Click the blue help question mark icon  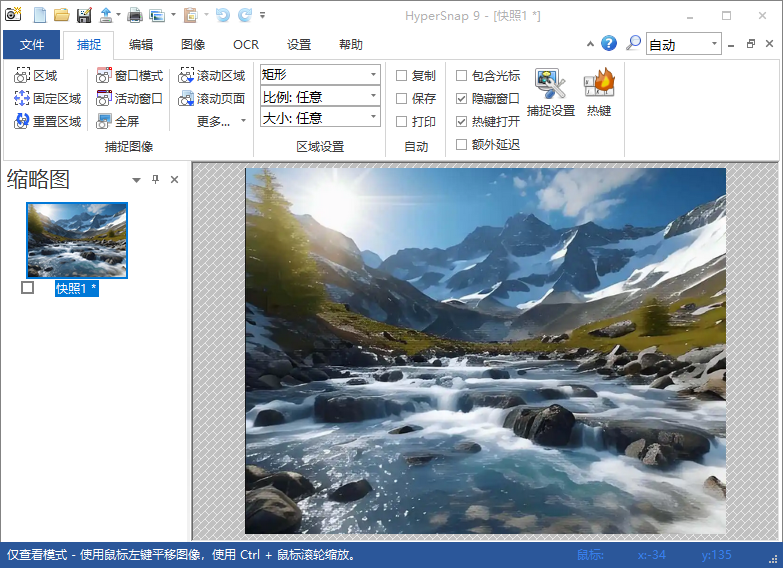[x=608, y=44]
